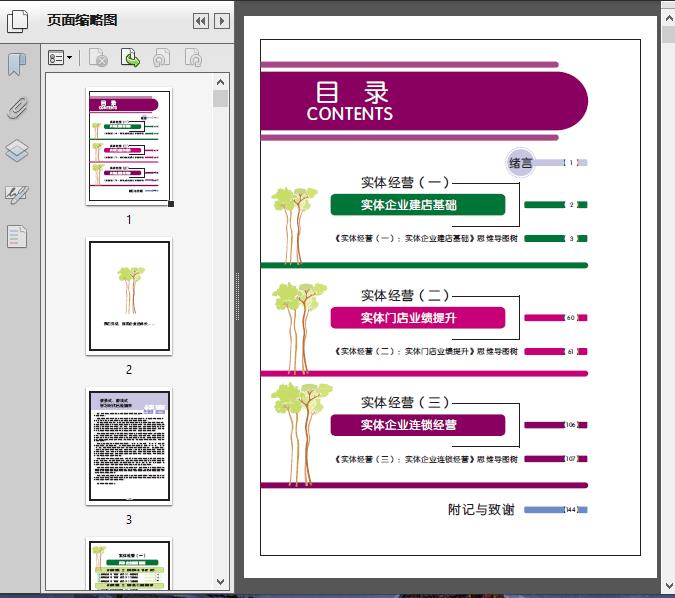The width and height of the screenshot is (675, 598).
Task: Click the extract/insert pages green arrow icon
Action: 130,58
